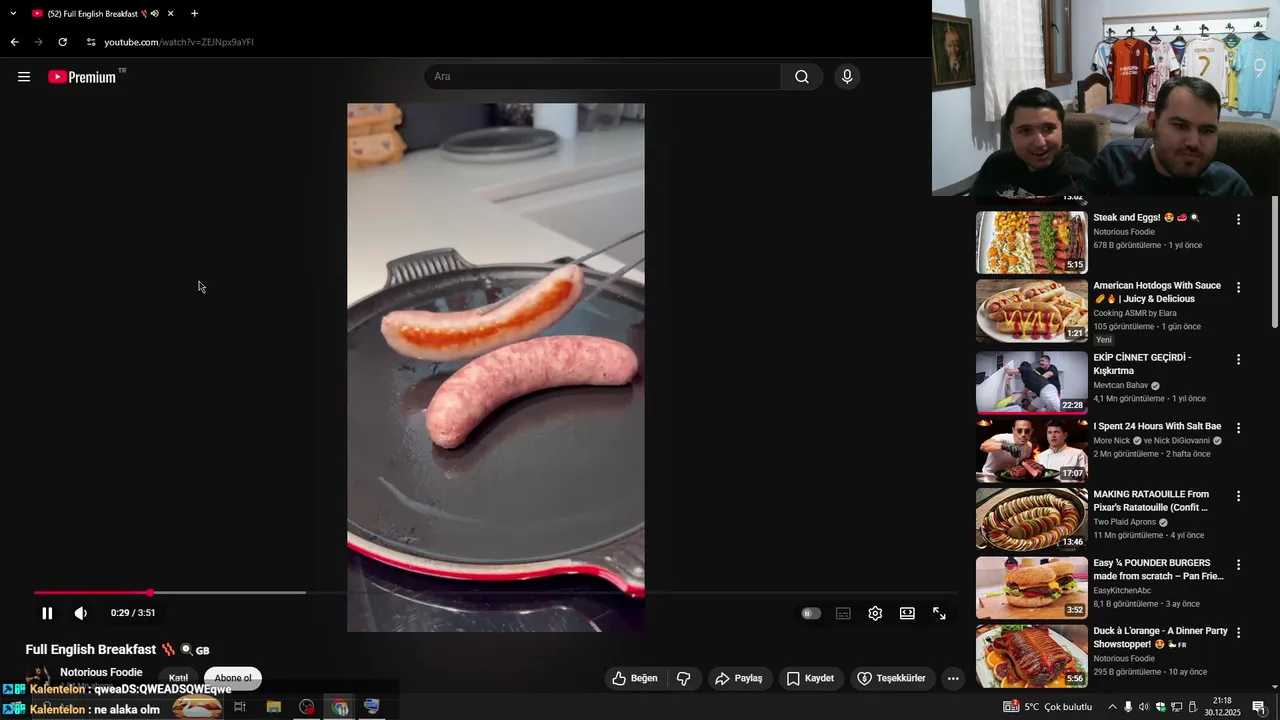Subscribe with the Abone ol button
Viewport: 1280px width, 720px height.
[x=233, y=678]
